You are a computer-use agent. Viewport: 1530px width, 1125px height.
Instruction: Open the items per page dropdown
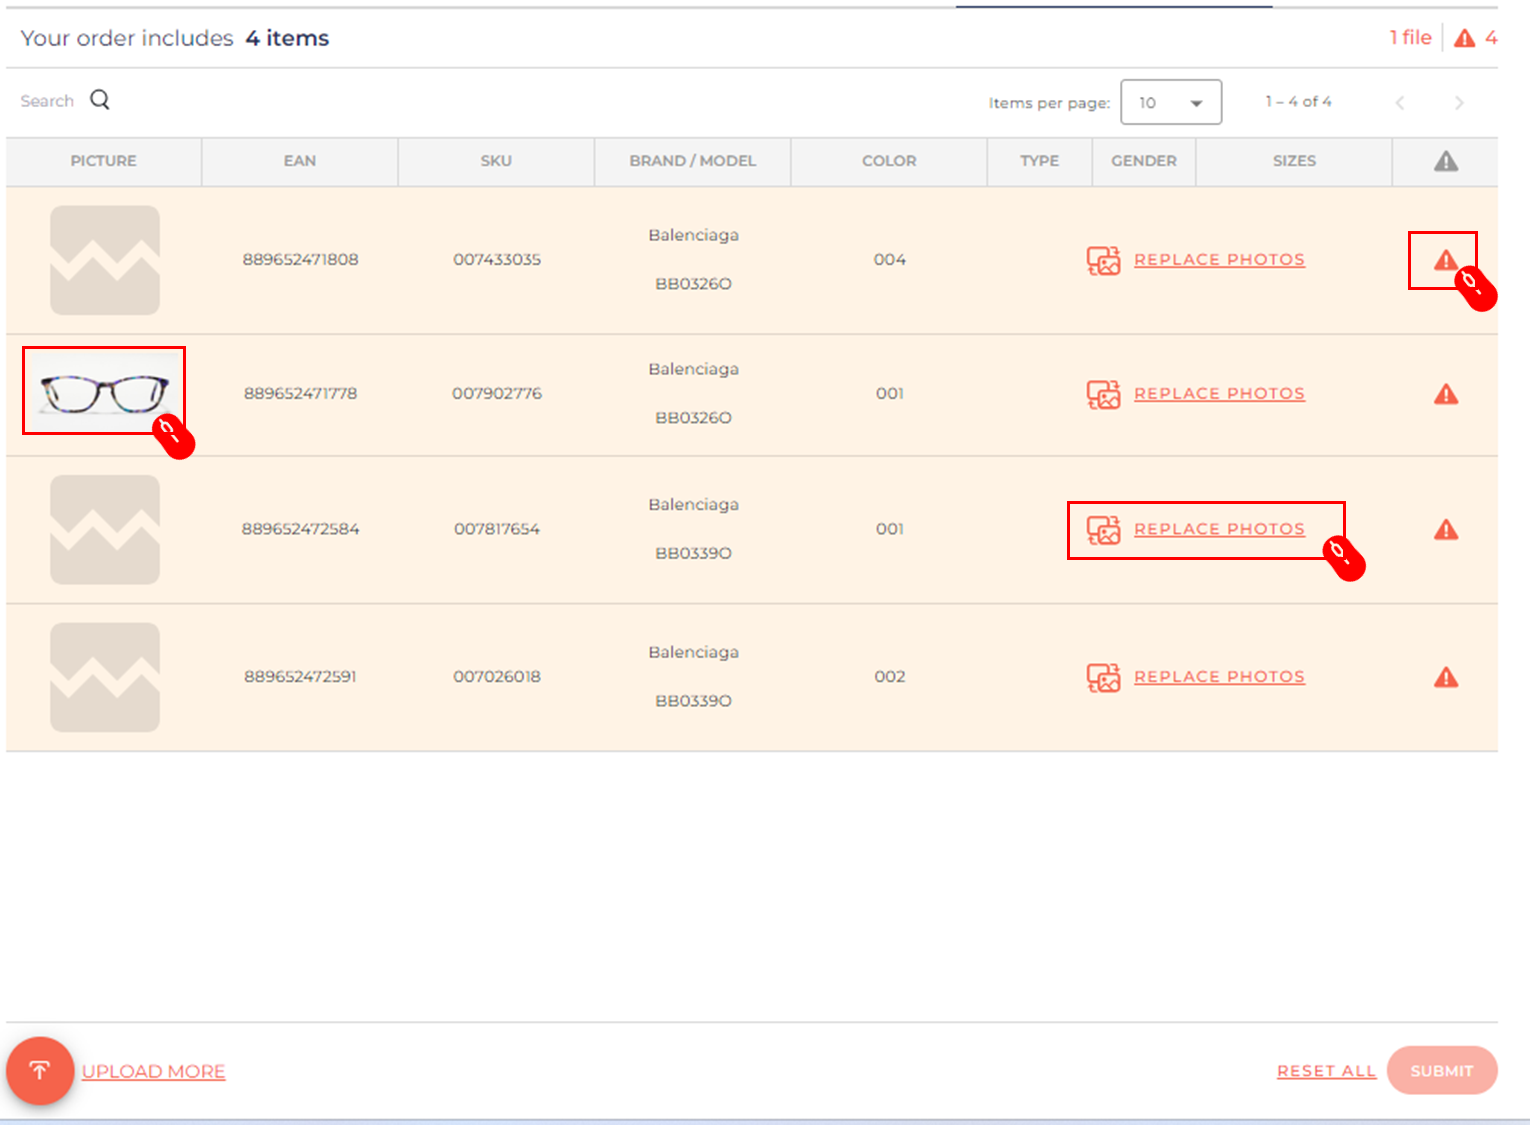click(1171, 102)
